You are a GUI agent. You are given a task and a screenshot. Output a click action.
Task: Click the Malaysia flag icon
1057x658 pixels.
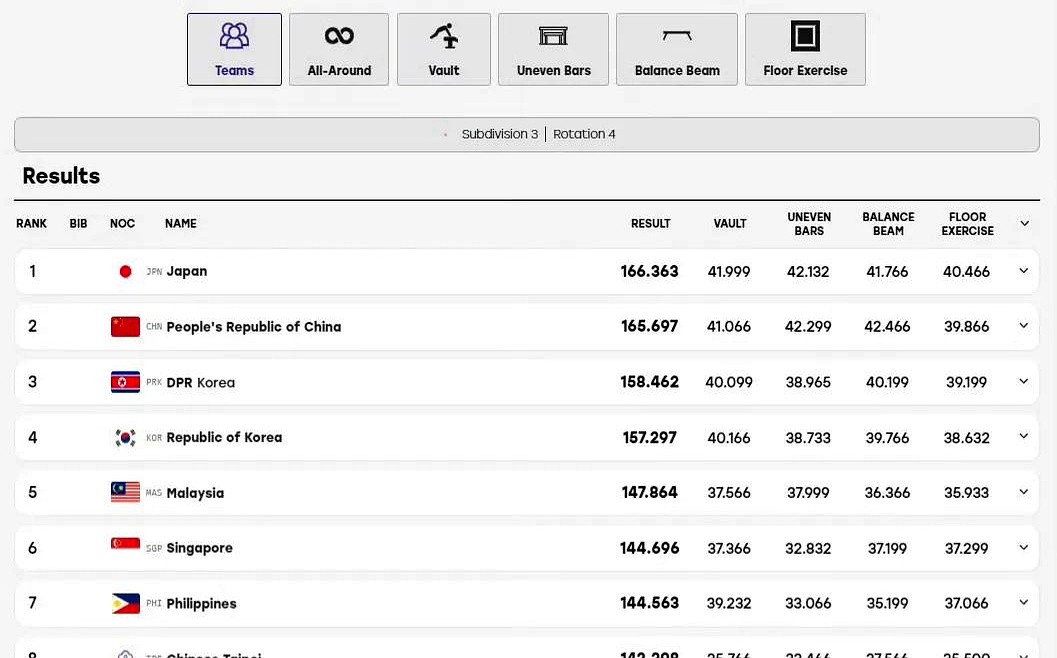click(125, 492)
